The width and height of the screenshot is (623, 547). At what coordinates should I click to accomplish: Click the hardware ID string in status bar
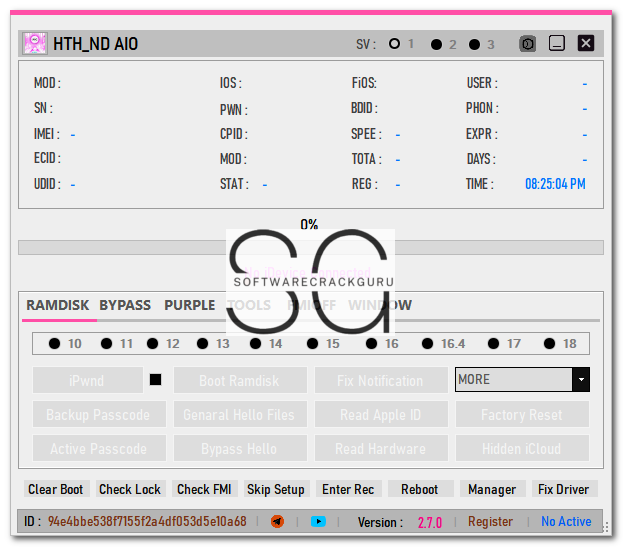coord(147,522)
